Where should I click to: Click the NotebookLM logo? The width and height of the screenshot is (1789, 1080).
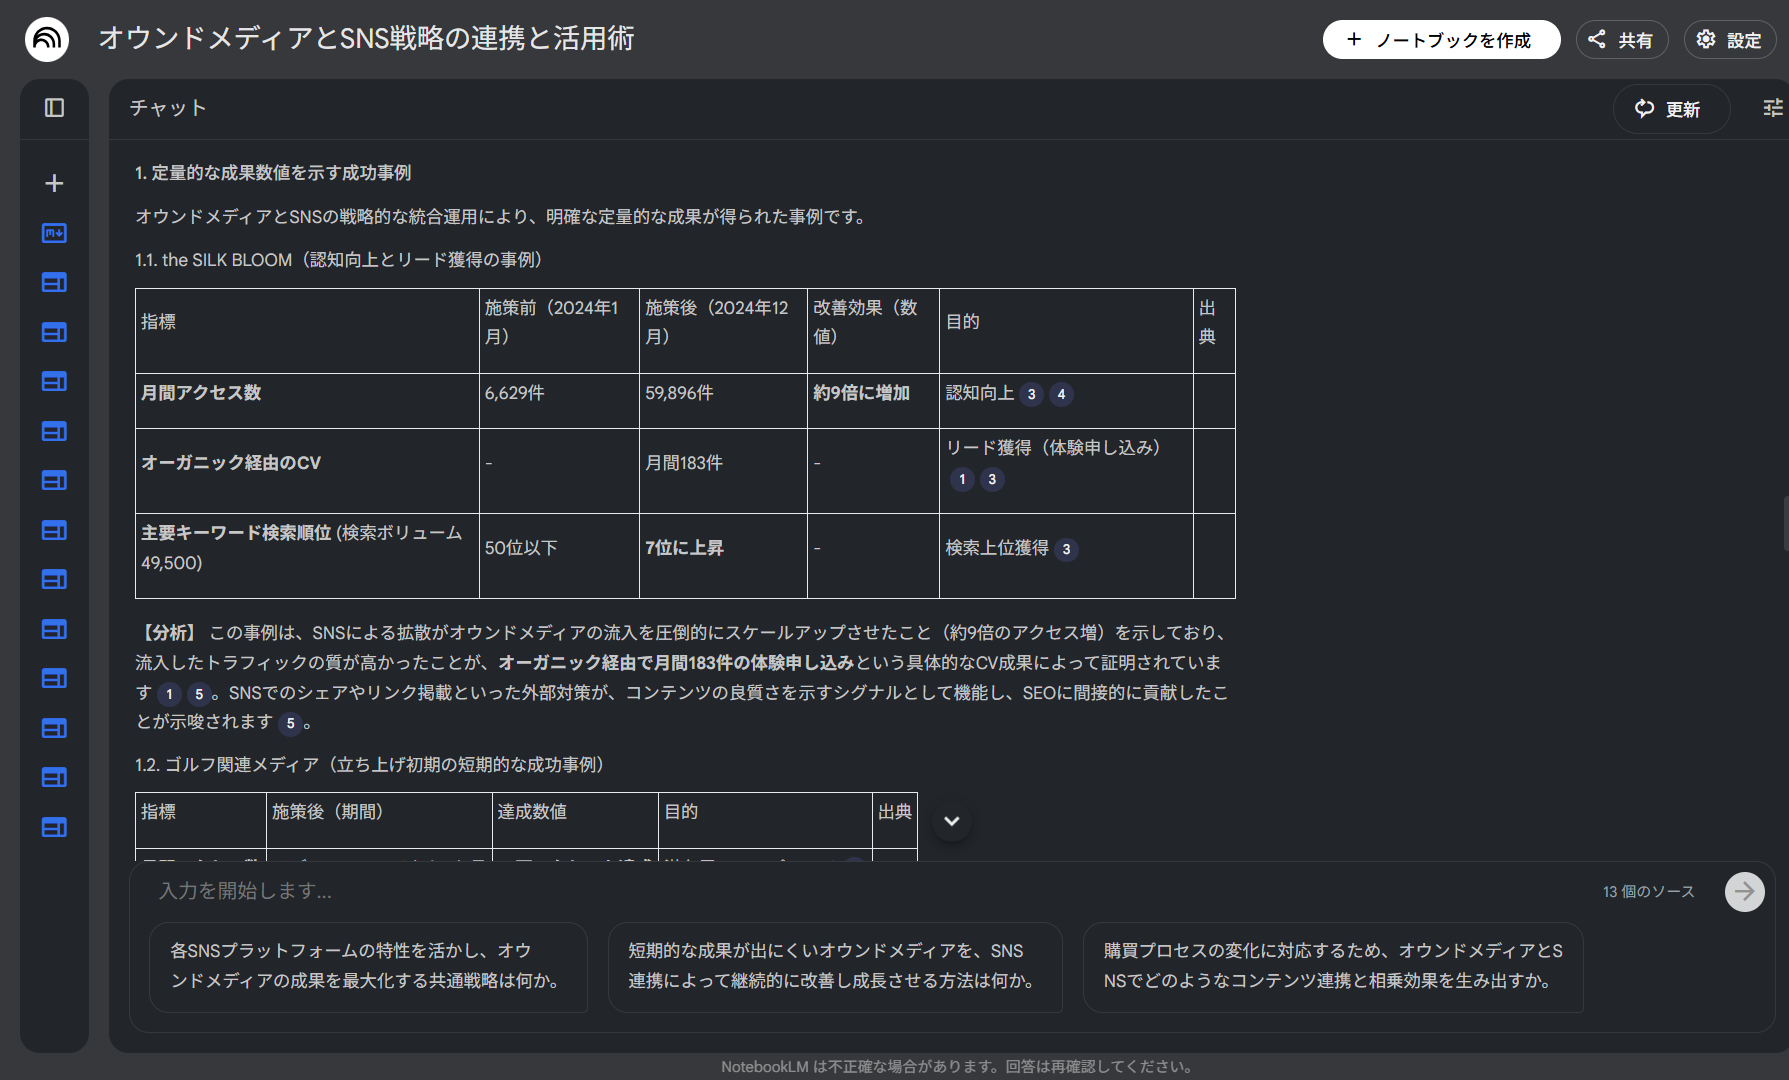tap(46, 38)
